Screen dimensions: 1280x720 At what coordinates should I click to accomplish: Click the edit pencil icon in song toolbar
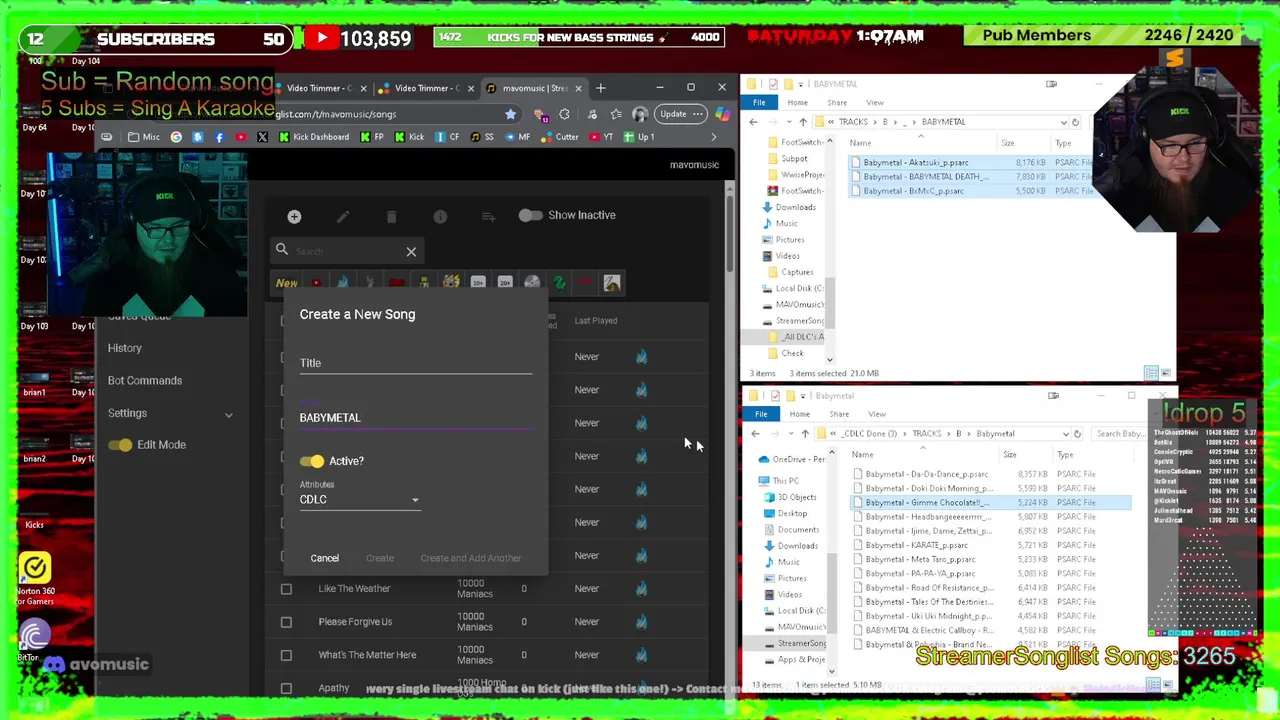coord(342,216)
